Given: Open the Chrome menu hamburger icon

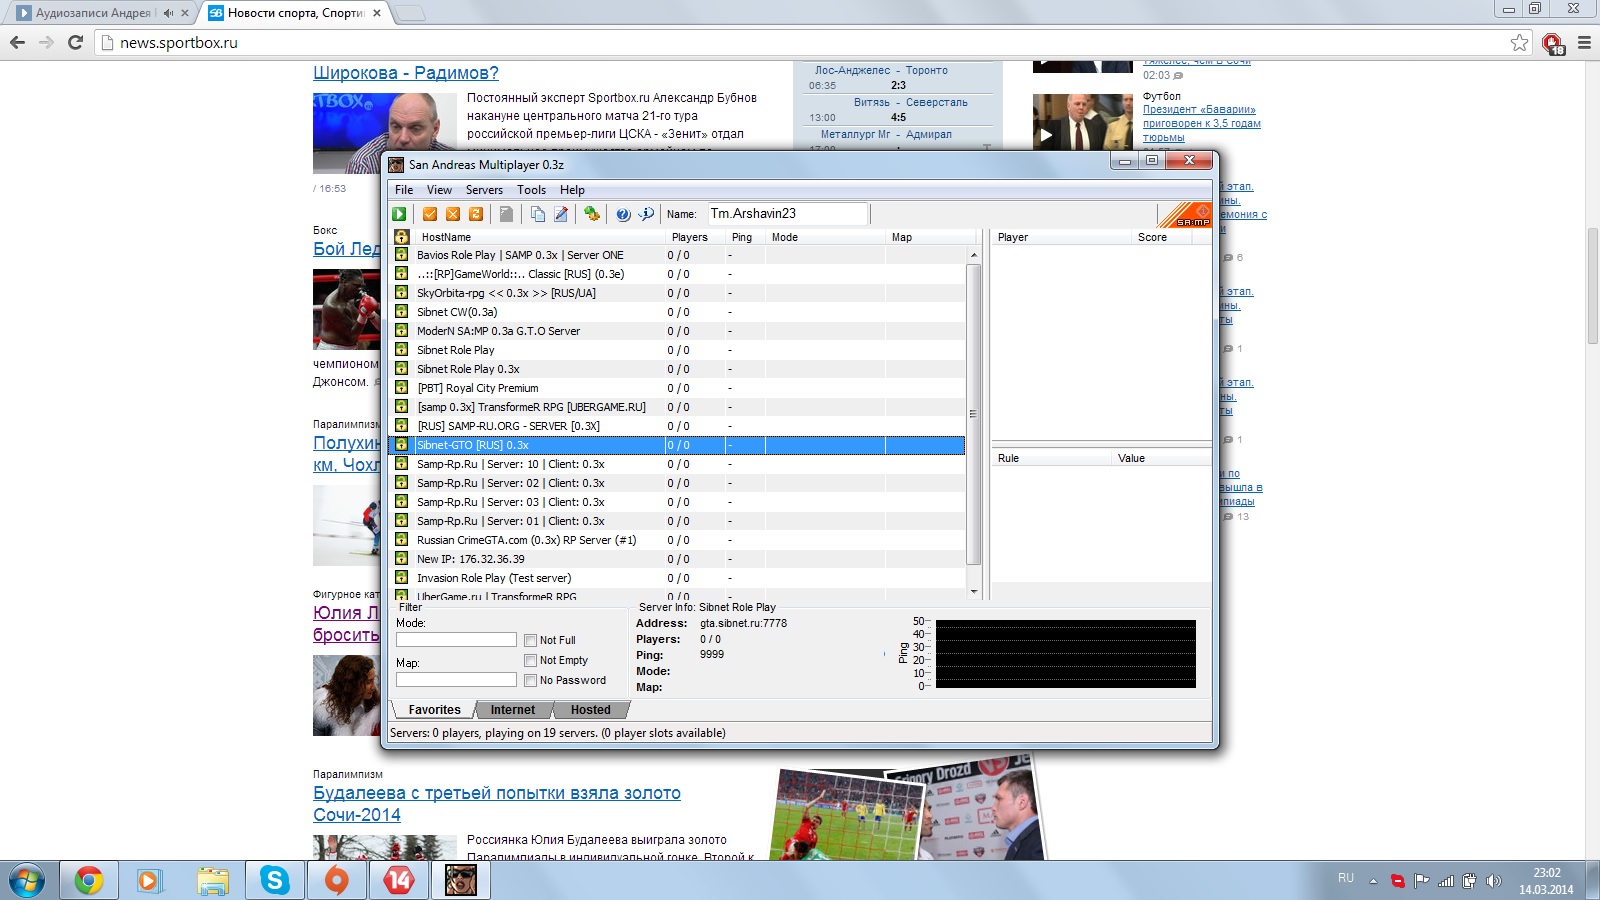Looking at the screenshot, I should 1584,42.
